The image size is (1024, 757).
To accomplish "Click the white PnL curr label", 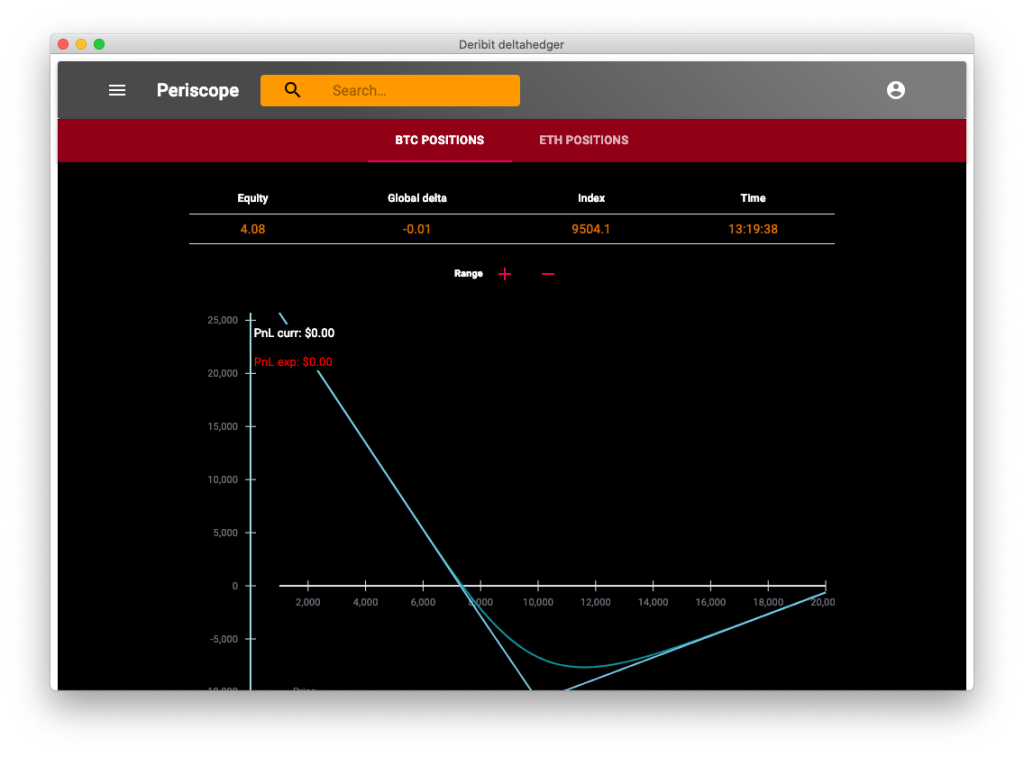I will pyautogui.click(x=294, y=333).
